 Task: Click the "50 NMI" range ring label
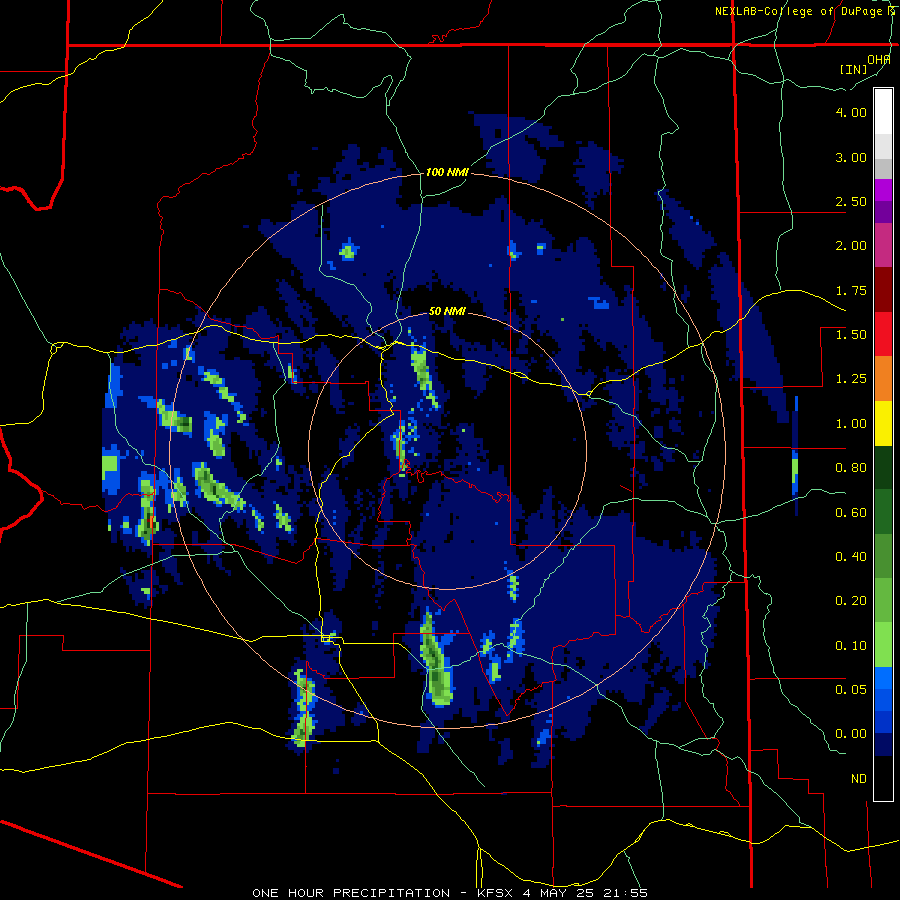coord(447,312)
